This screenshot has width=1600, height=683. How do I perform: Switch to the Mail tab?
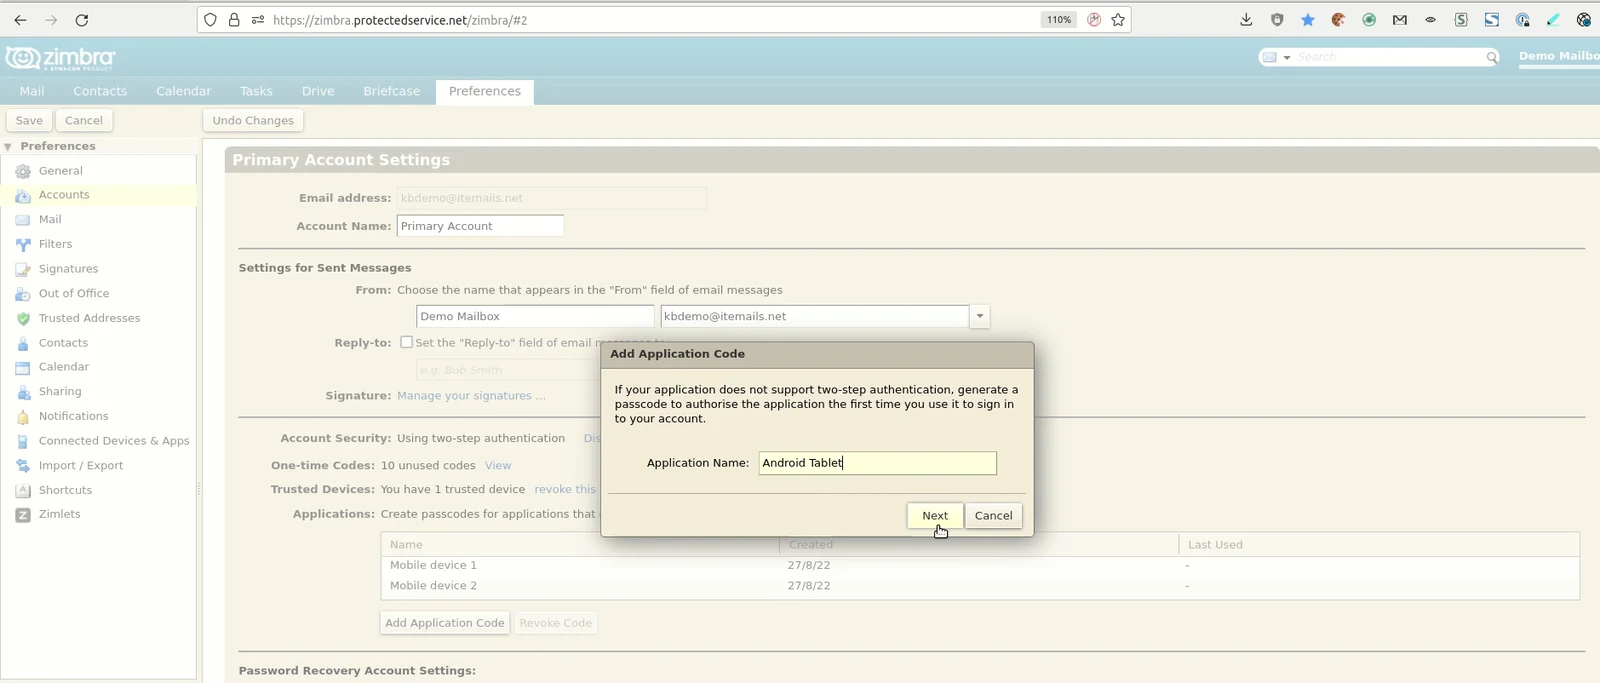(32, 91)
